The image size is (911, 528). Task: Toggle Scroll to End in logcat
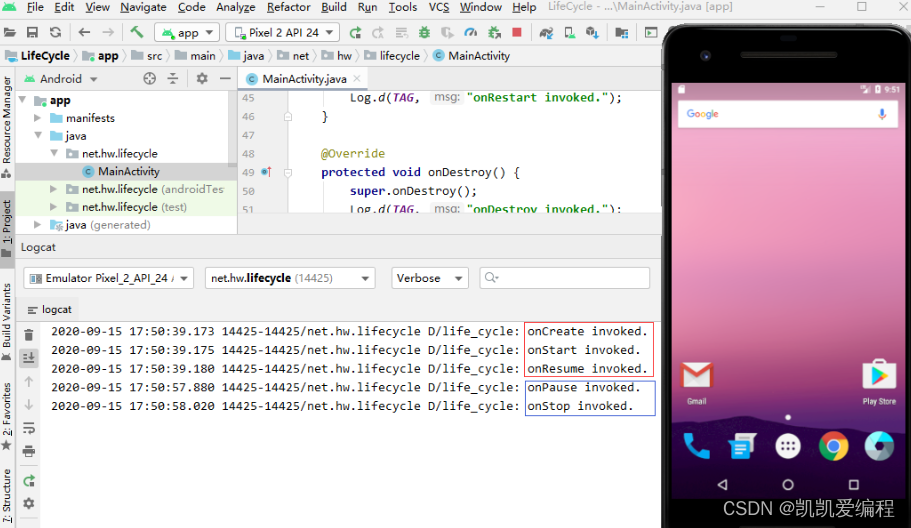point(29,358)
